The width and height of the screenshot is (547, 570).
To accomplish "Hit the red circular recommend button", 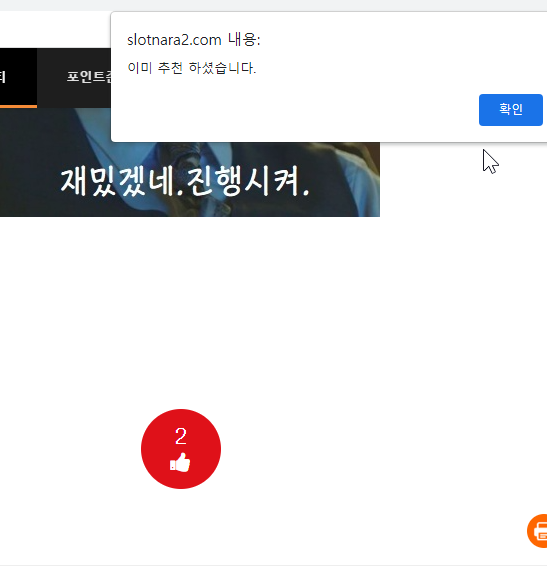I will click(181, 449).
